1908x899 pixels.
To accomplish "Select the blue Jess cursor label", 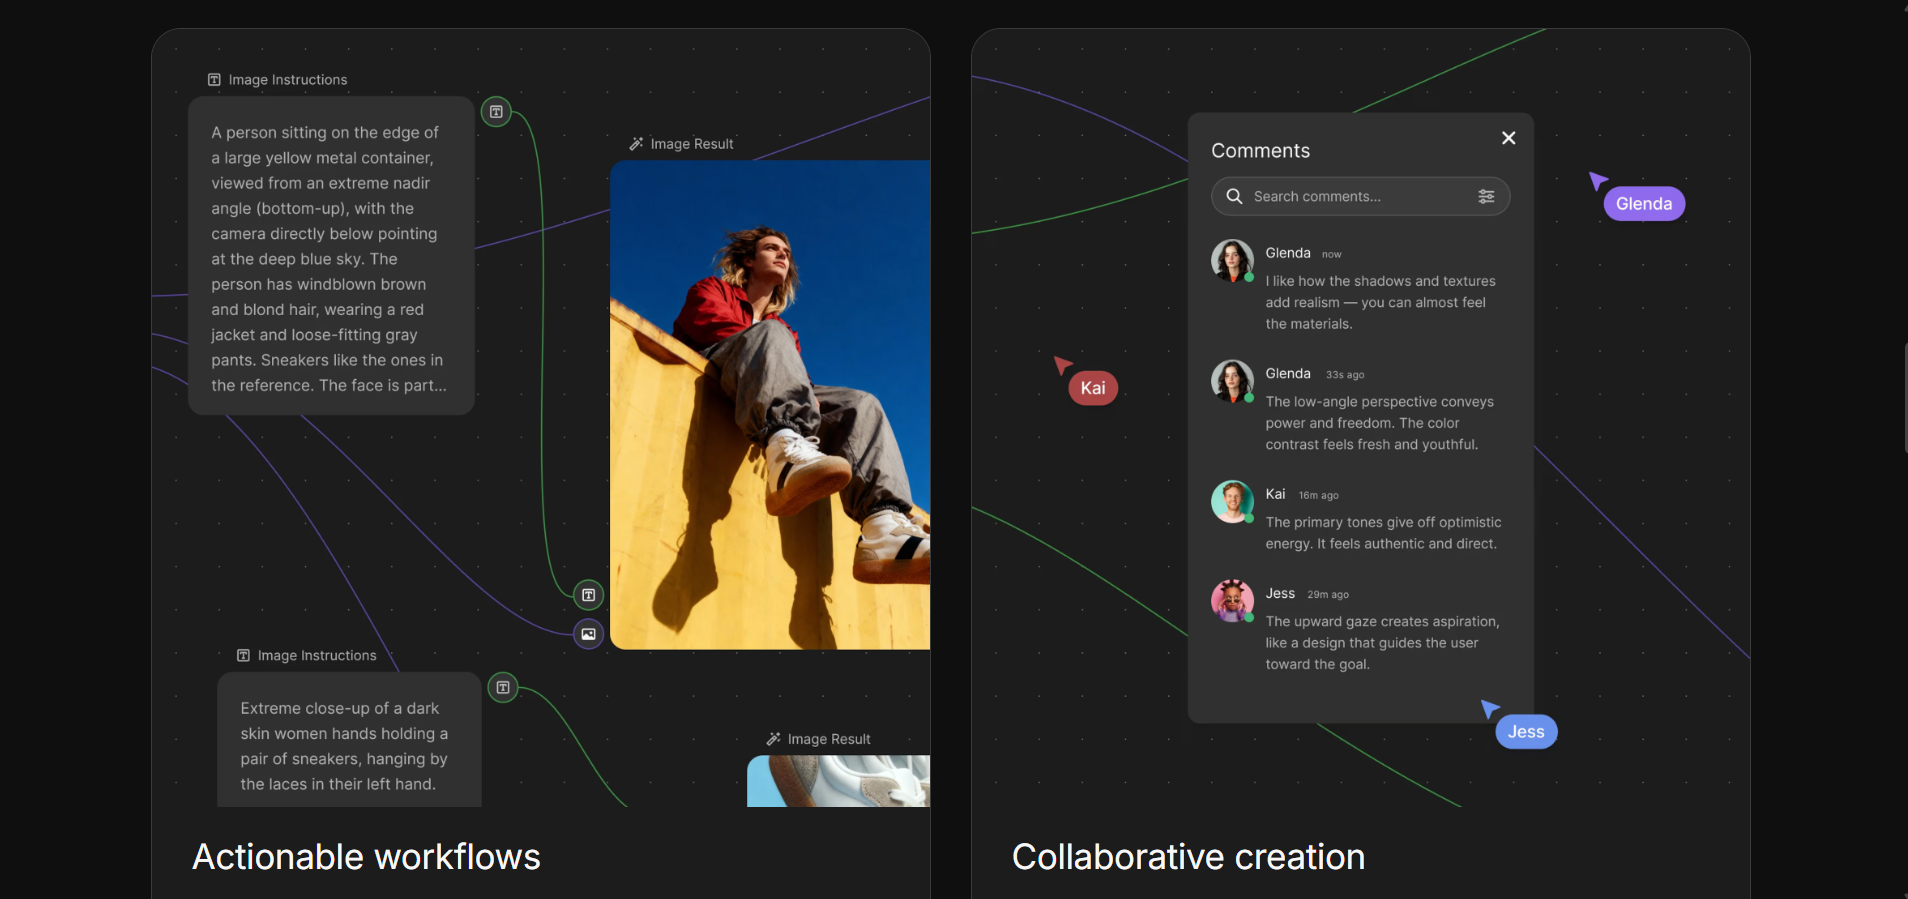I will pos(1525,732).
